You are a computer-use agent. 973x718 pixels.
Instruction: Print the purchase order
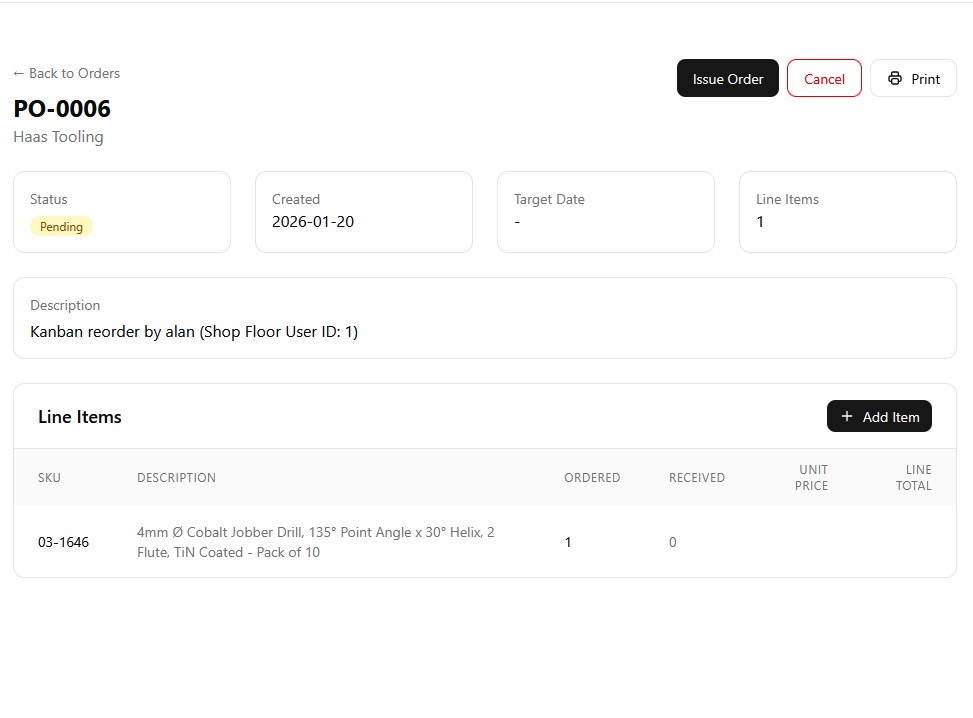tap(913, 78)
